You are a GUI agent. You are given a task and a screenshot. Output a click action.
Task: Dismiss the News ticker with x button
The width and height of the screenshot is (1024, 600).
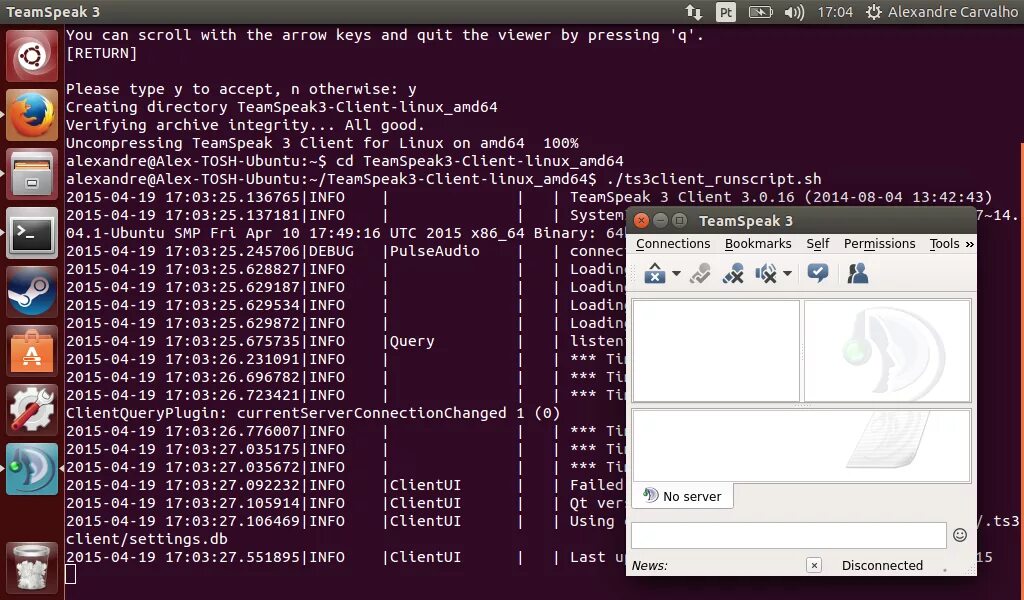tap(814, 565)
